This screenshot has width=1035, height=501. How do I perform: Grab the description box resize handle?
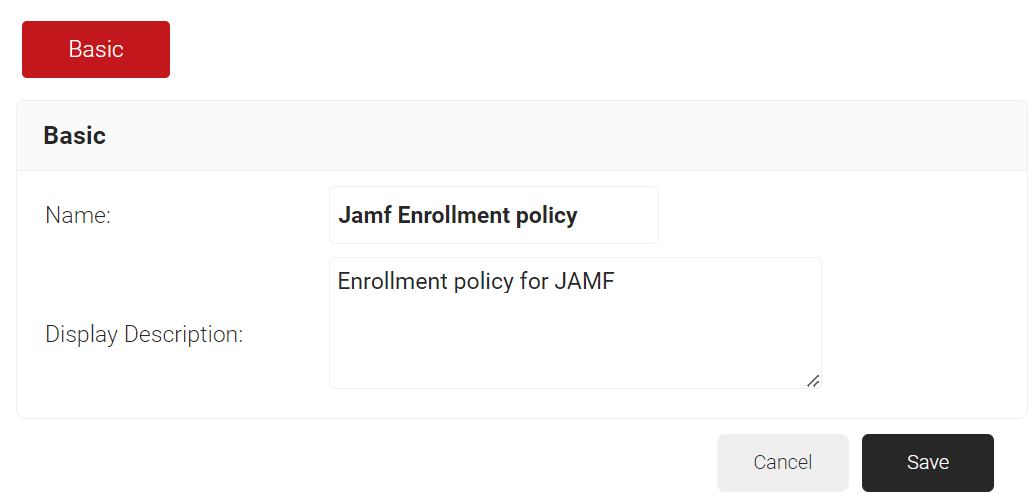pyautogui.click(x=813, y=380)
